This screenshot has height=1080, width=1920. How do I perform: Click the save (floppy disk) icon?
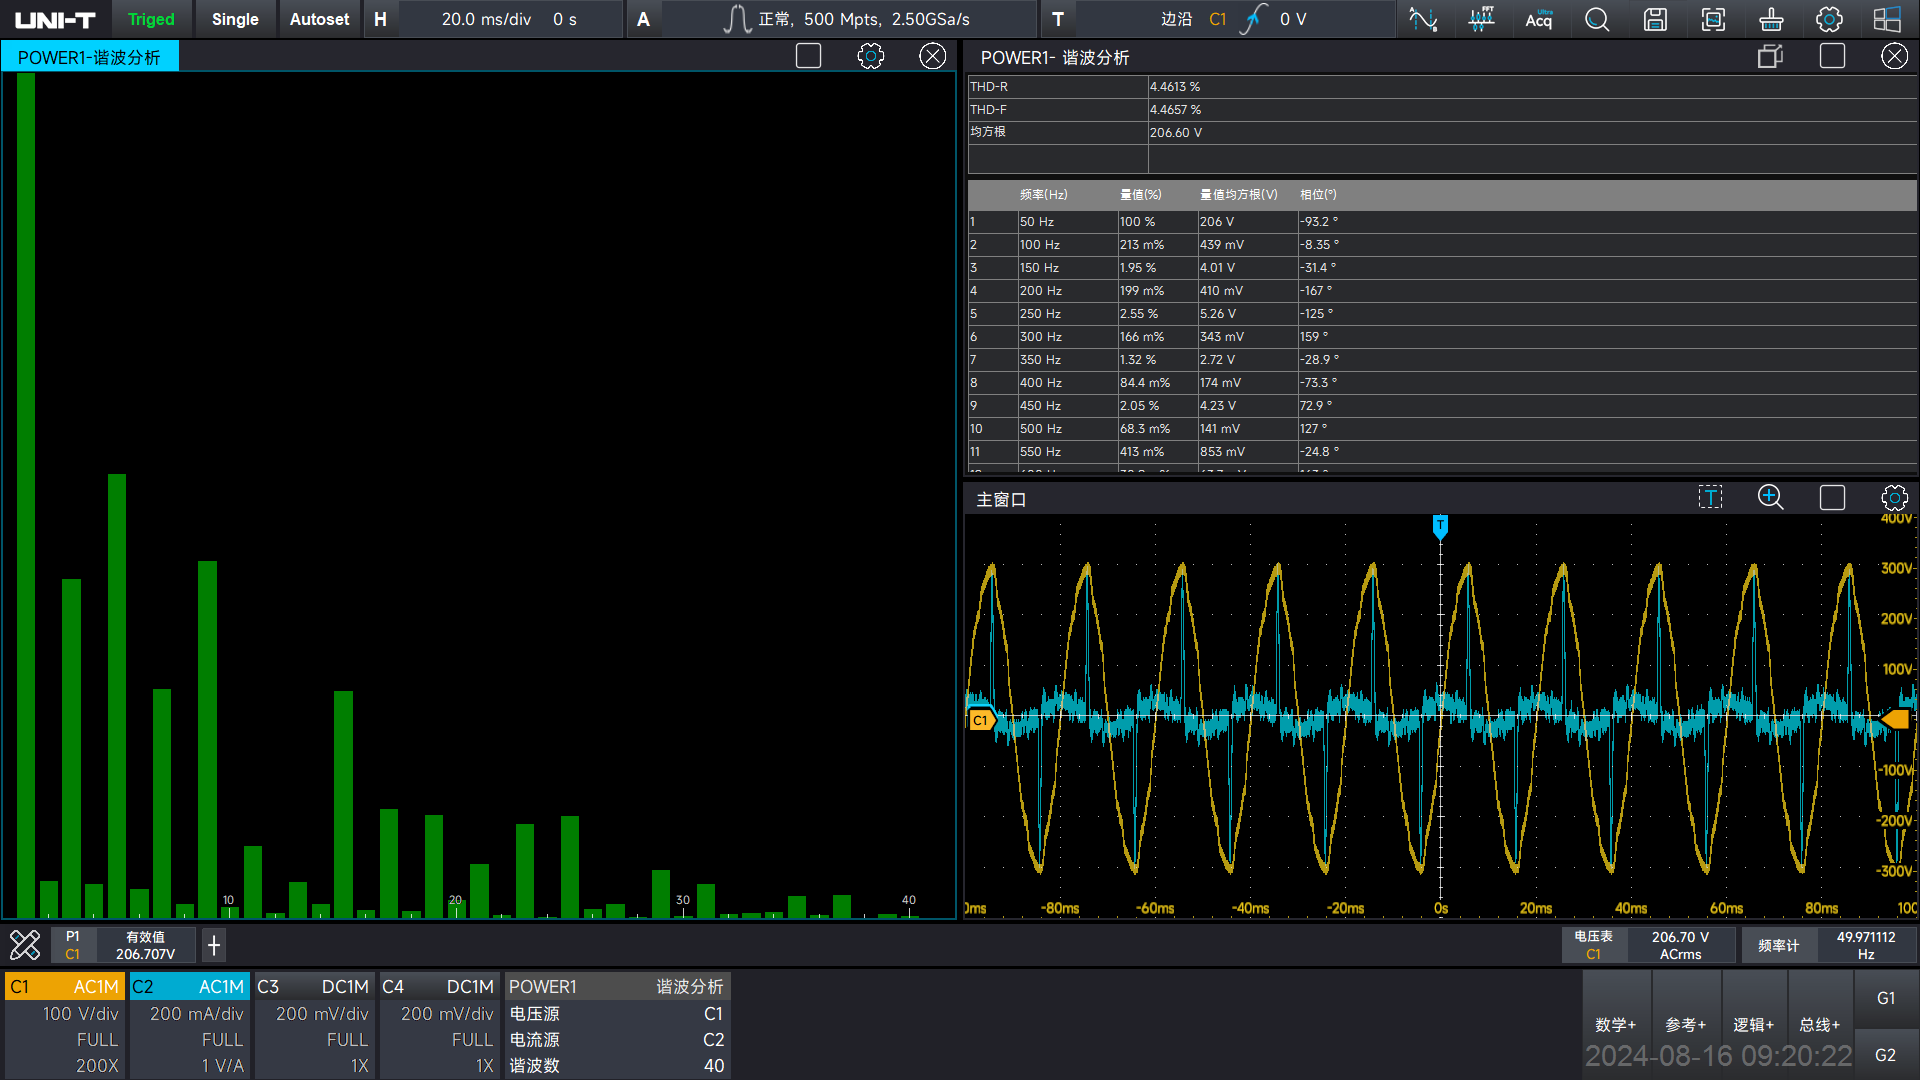tap(1655, 19)
